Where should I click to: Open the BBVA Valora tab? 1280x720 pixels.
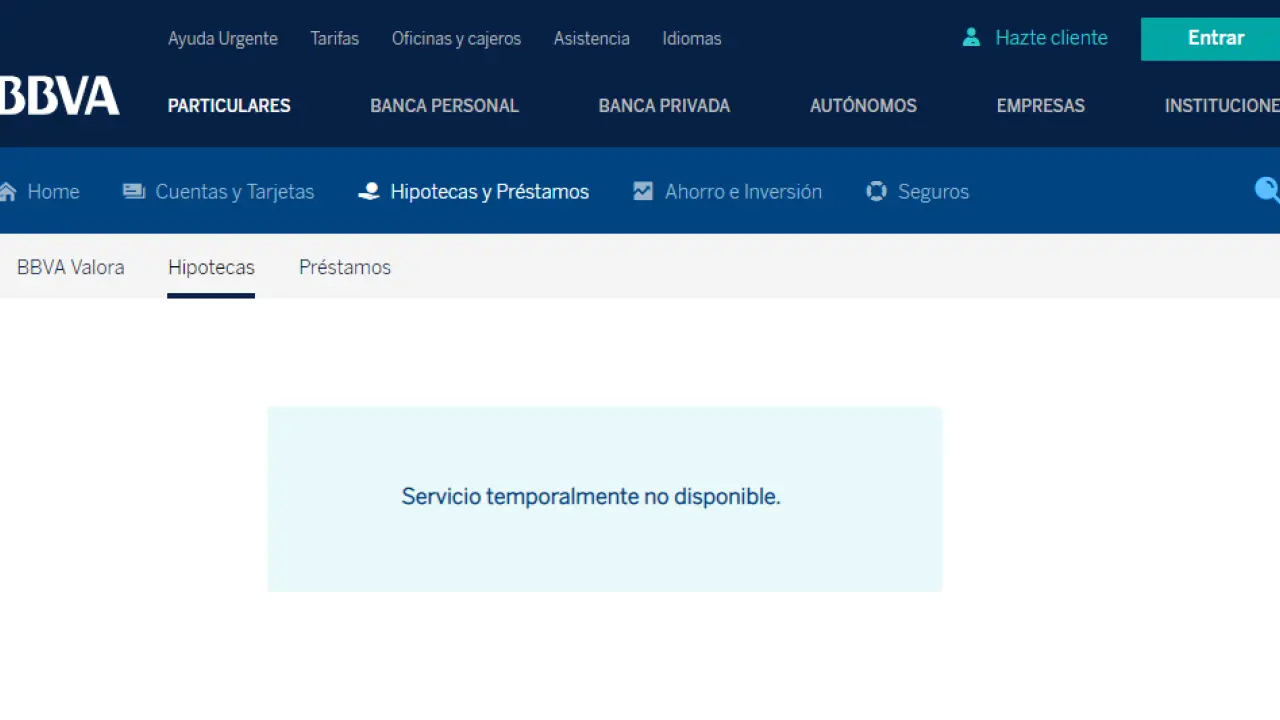click(x=70, y=267)
